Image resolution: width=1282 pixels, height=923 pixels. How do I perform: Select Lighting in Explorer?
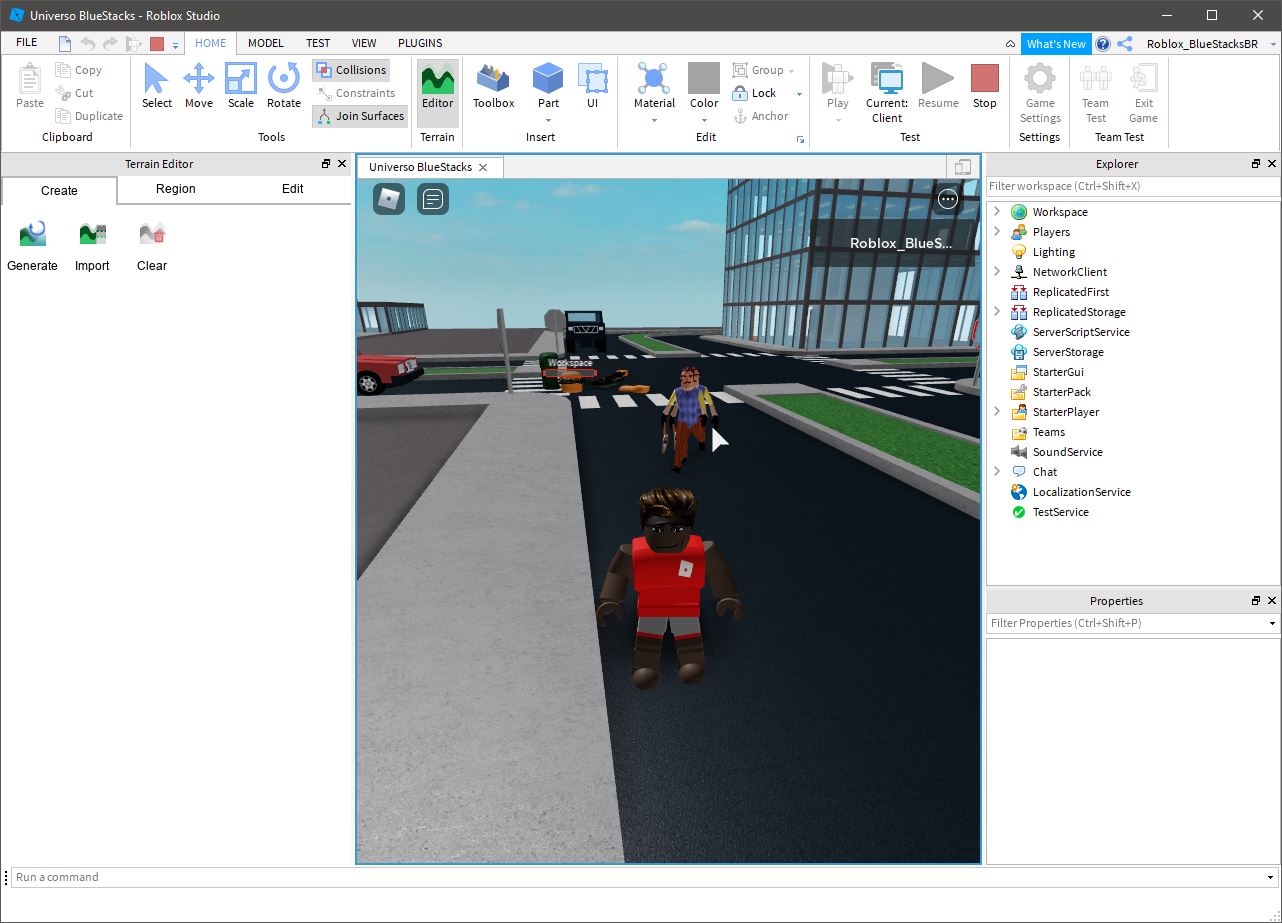pyautogui.click(x=1054, y=252)
